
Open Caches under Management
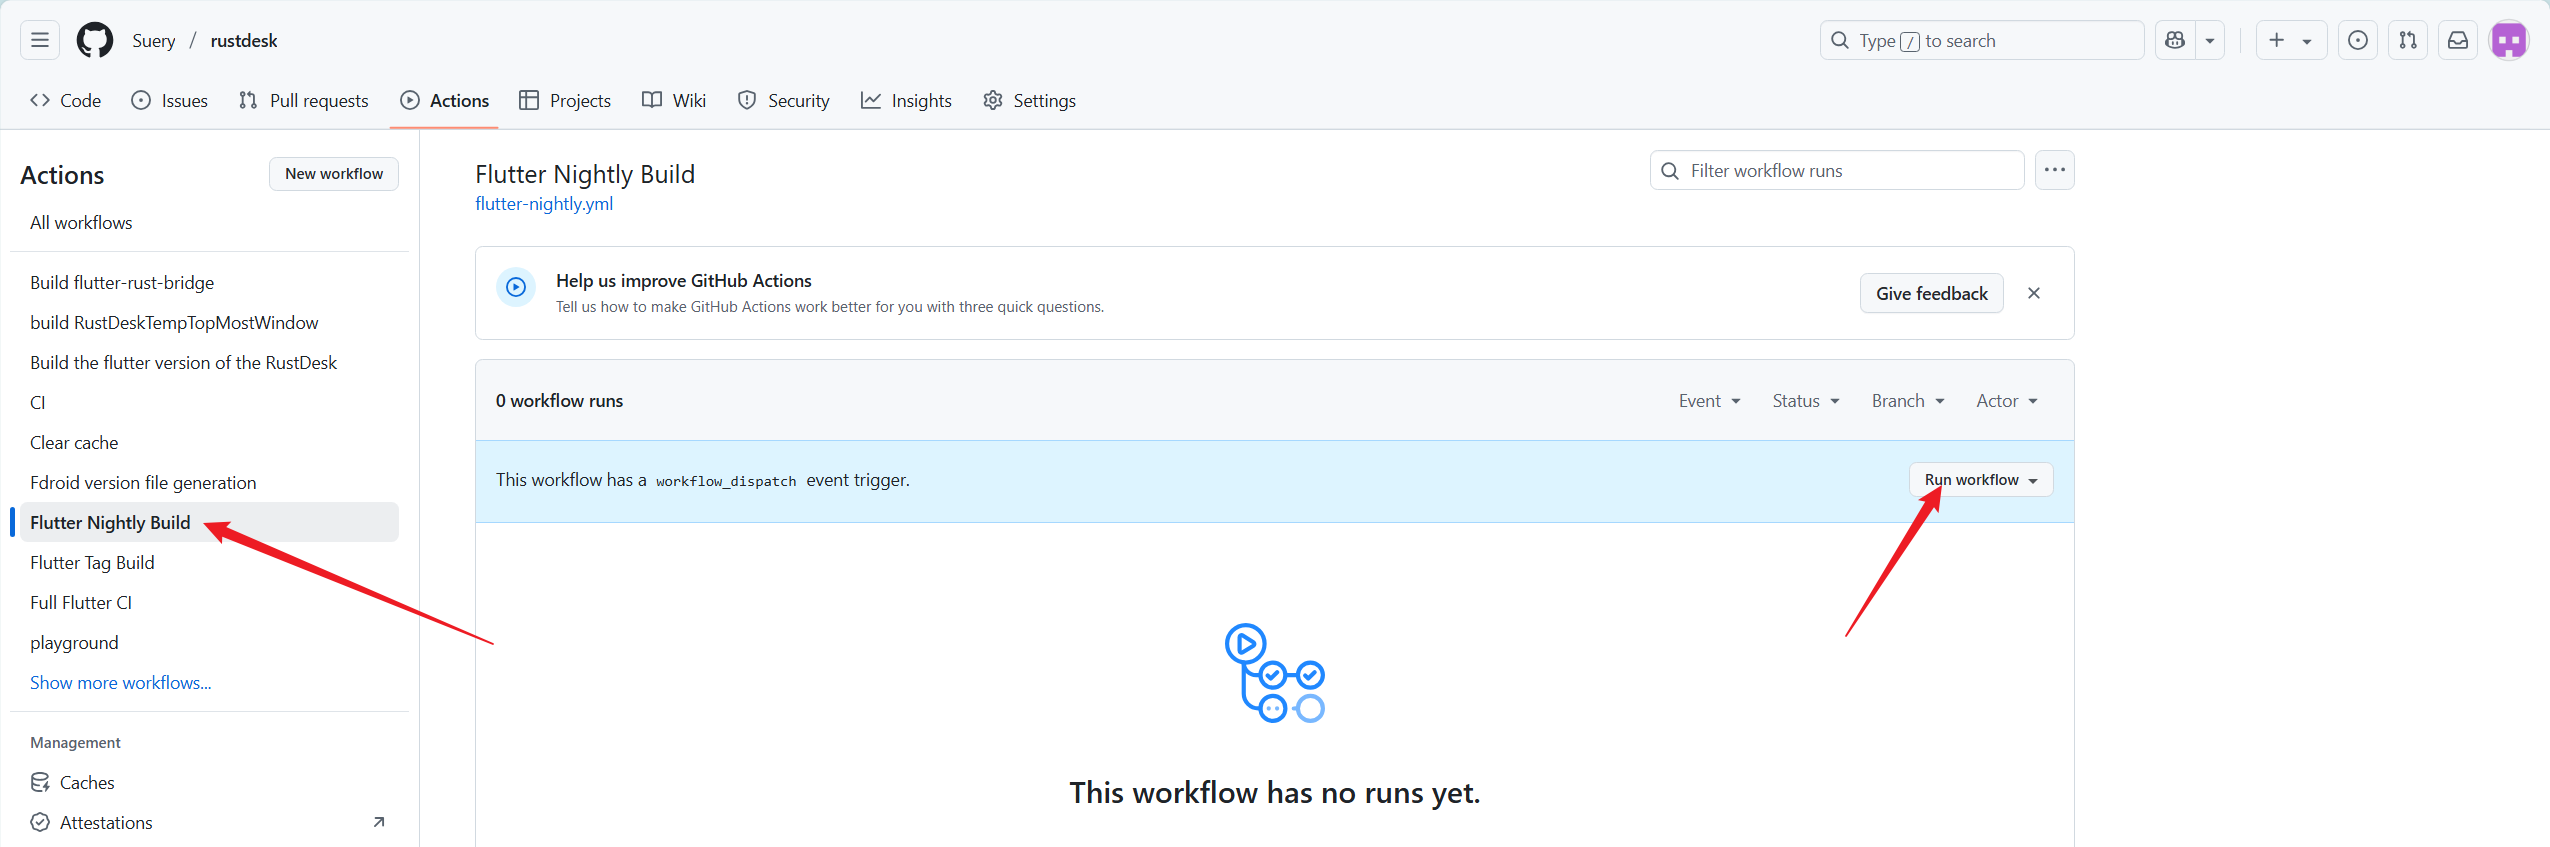coord(209,782)
